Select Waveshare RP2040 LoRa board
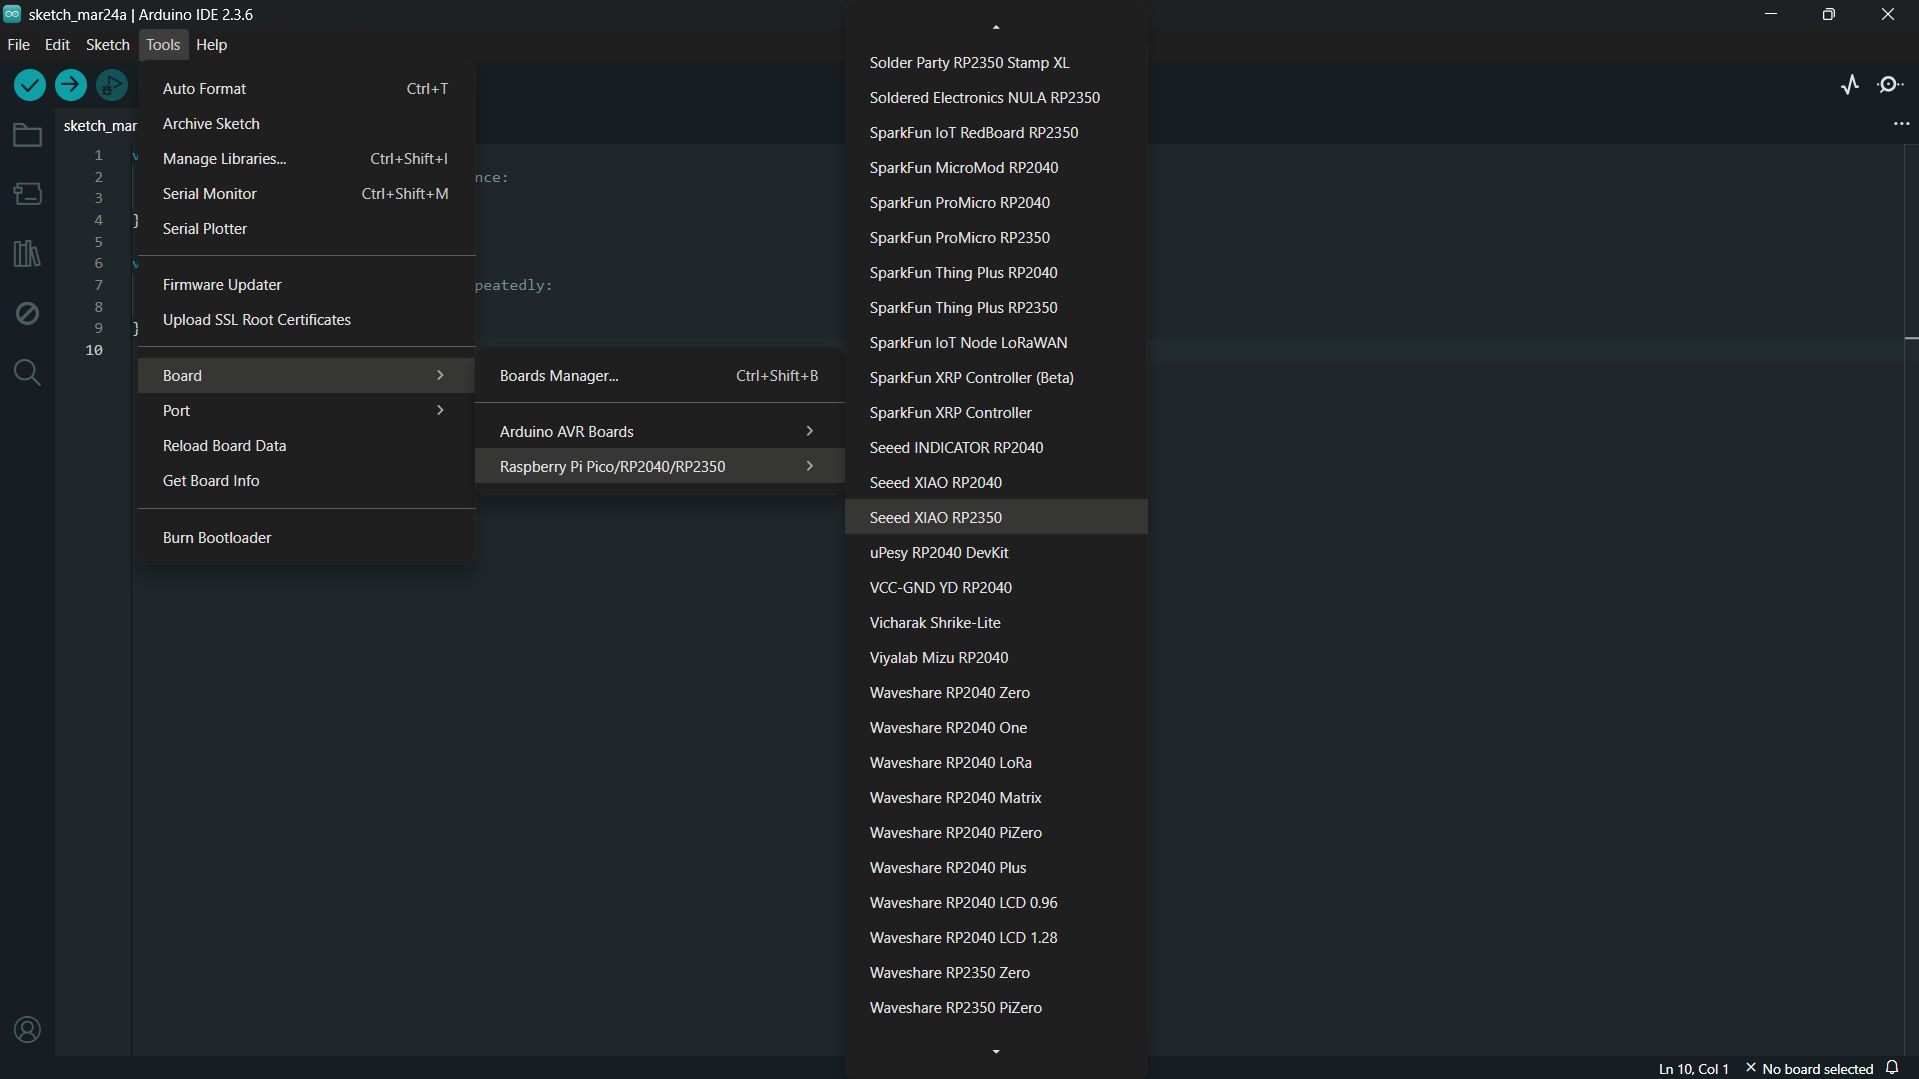This screenshot has width=1919, height=1079. (x=996, y=763)
